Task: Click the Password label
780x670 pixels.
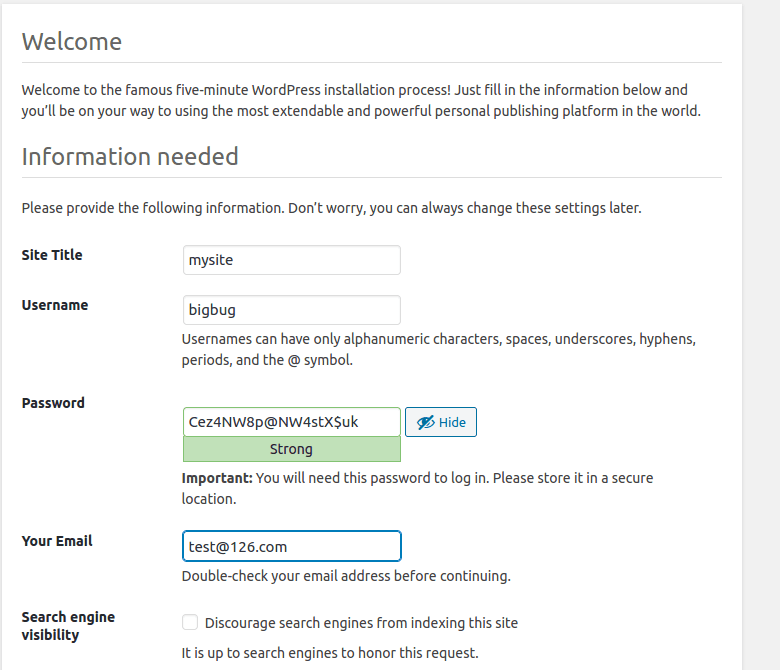Action: pyautogui.click(x=53, y=403)
